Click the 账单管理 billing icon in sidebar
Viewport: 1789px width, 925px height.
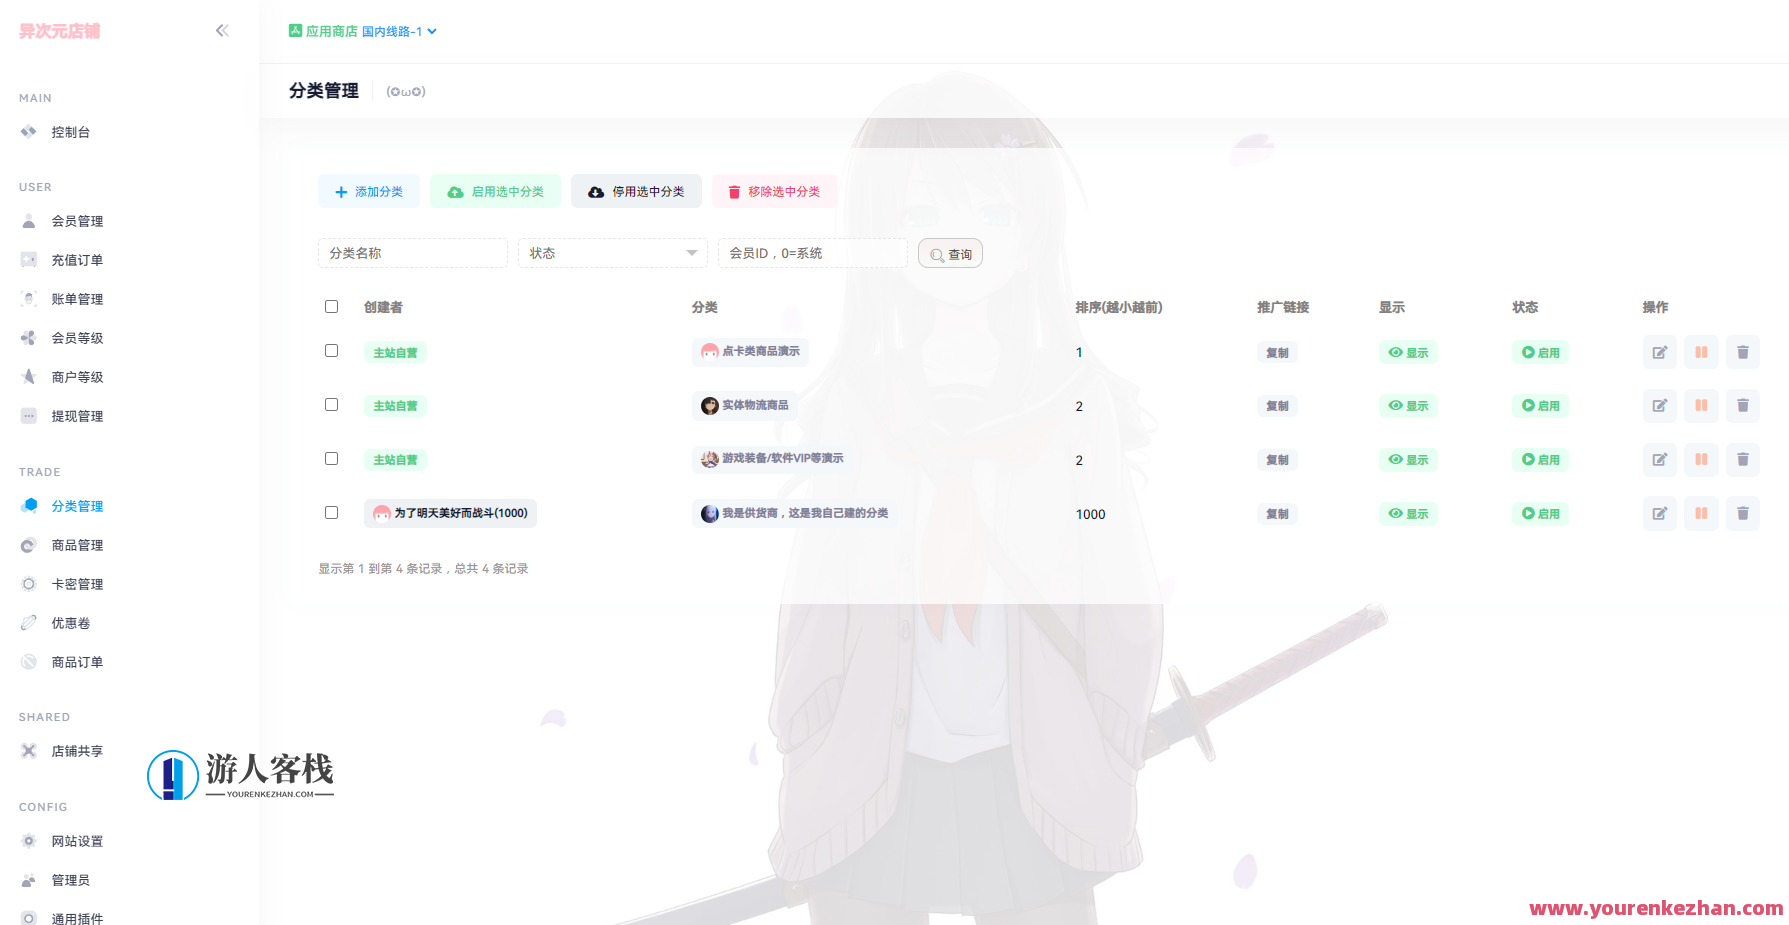tap(28, 298)
